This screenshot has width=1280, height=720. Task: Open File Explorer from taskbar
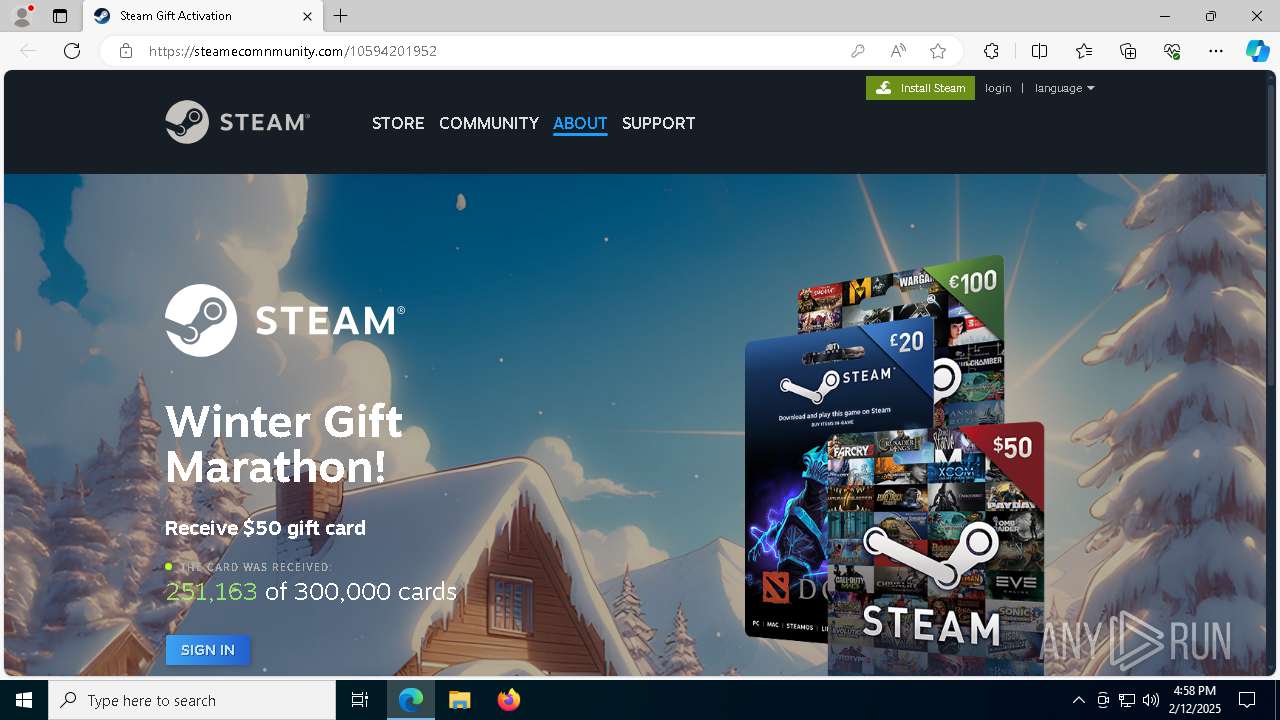(459, 700)
